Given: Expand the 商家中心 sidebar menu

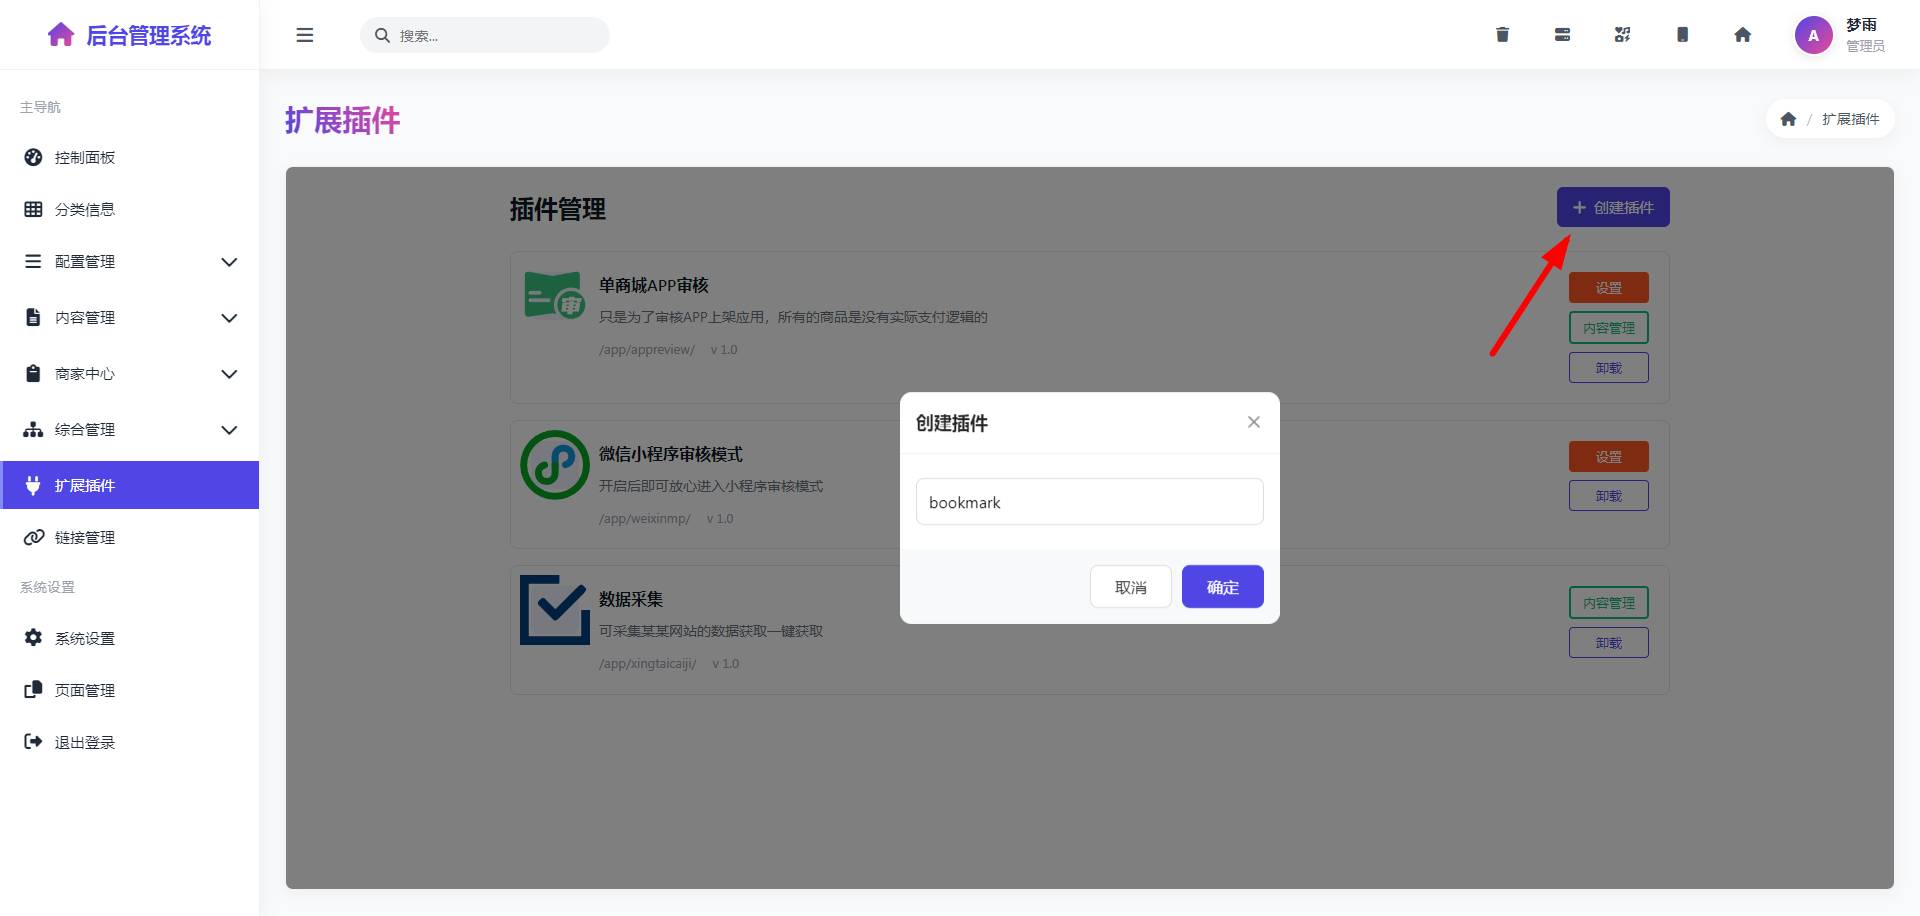Looking at the screenshot, I should click(130, 374).
